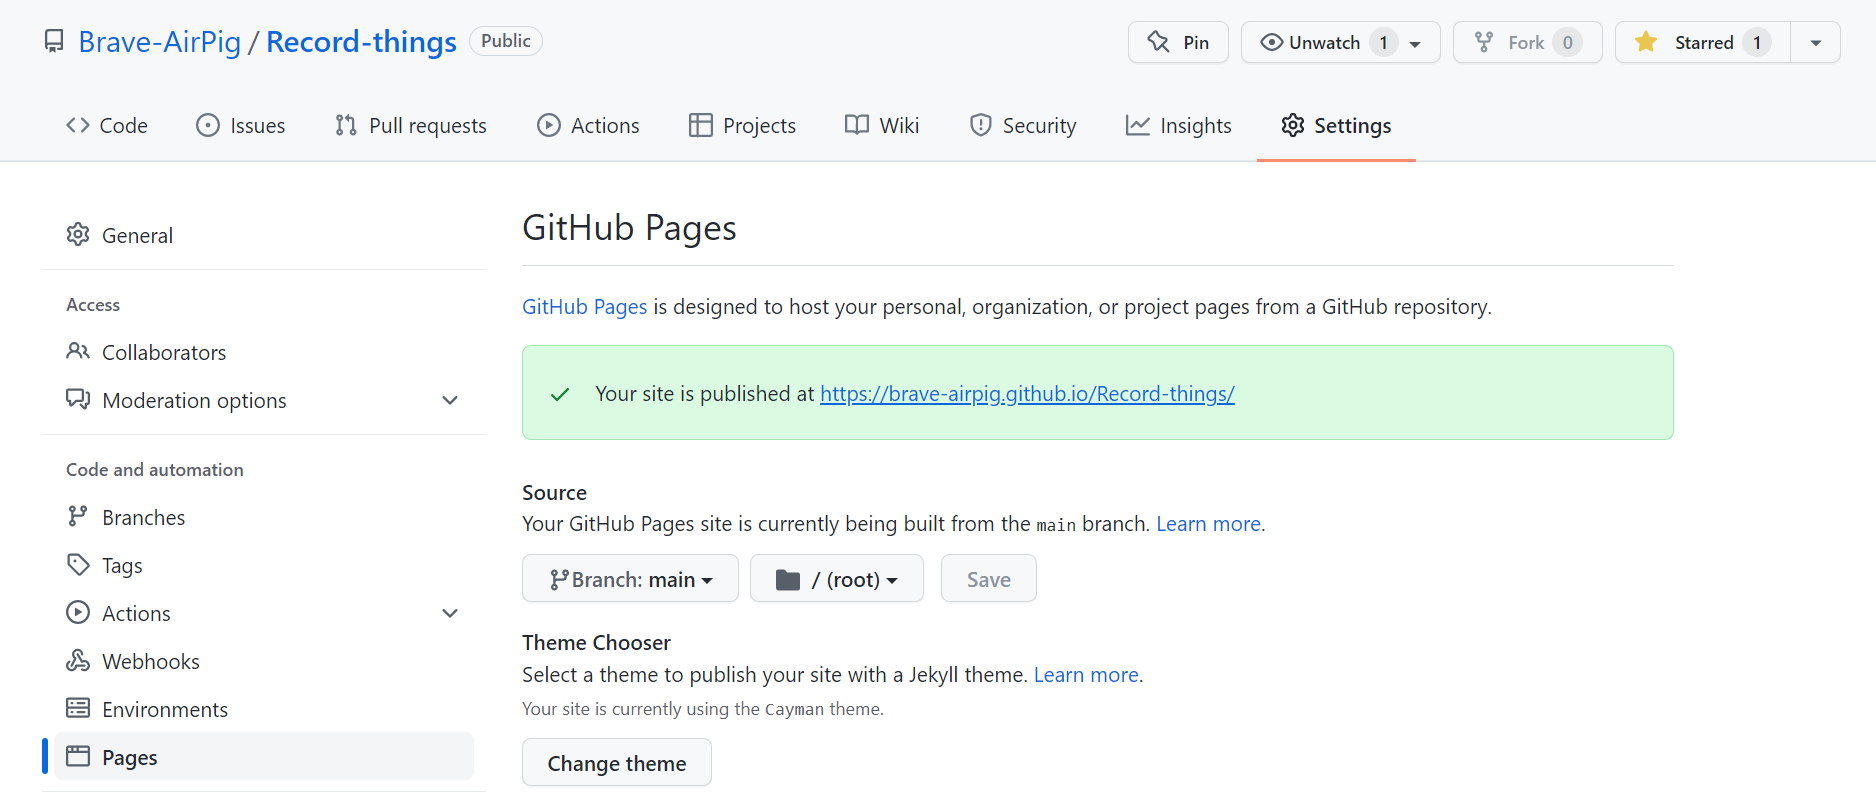Open the Starred lists dropdown caret

[x=1816, y=43]
